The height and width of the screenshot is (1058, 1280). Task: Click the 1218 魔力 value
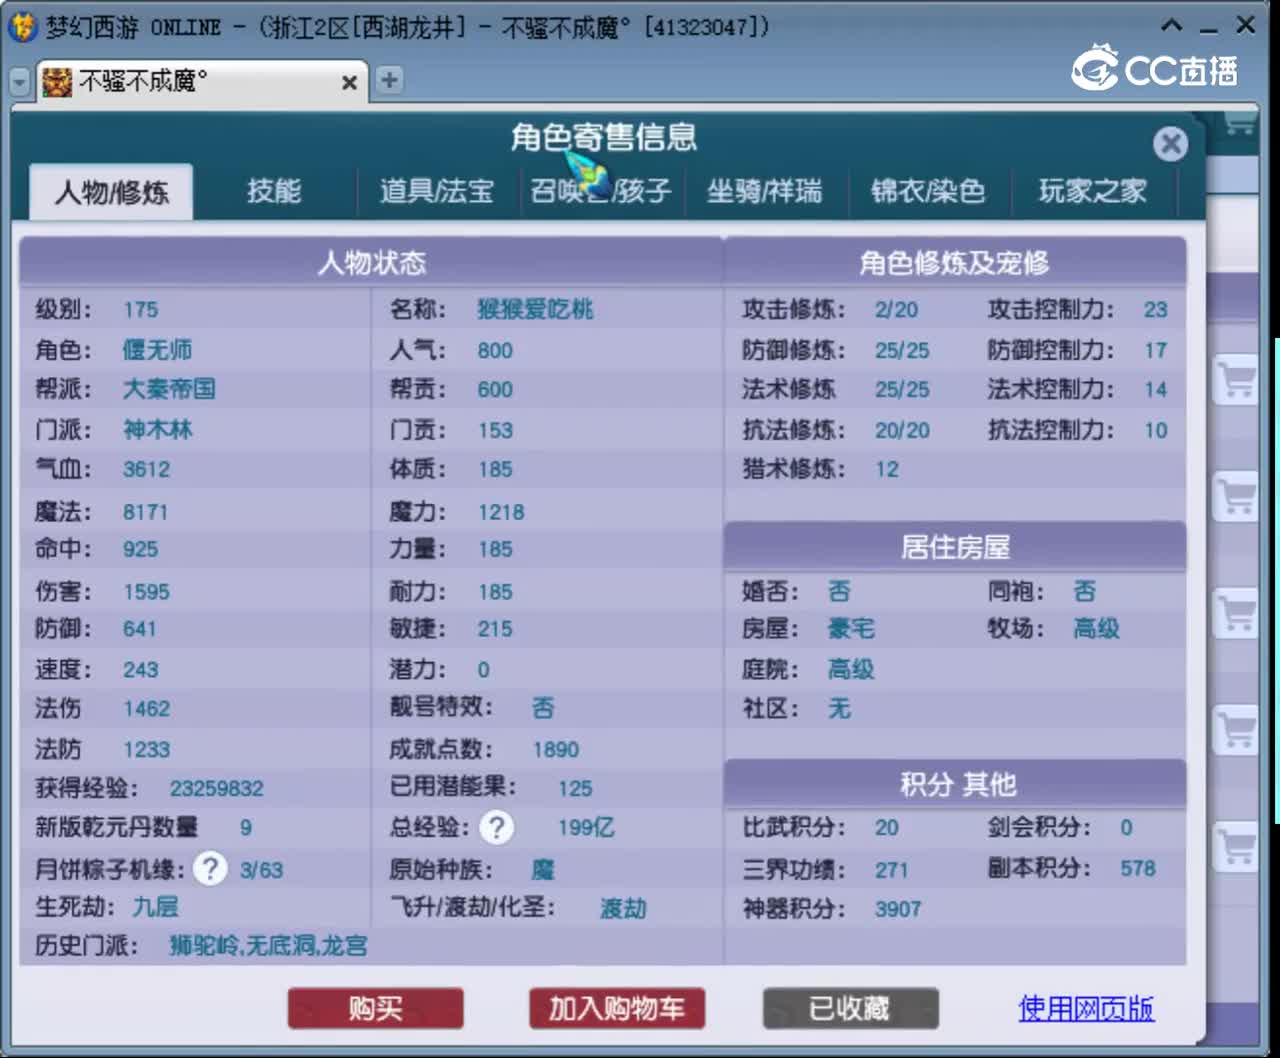pyautogui.click(x=501, y=512)
